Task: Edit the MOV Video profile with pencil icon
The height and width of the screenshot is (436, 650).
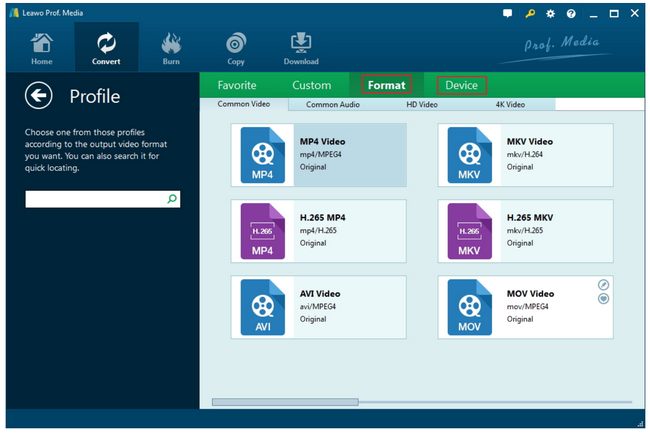Action: 603,285
